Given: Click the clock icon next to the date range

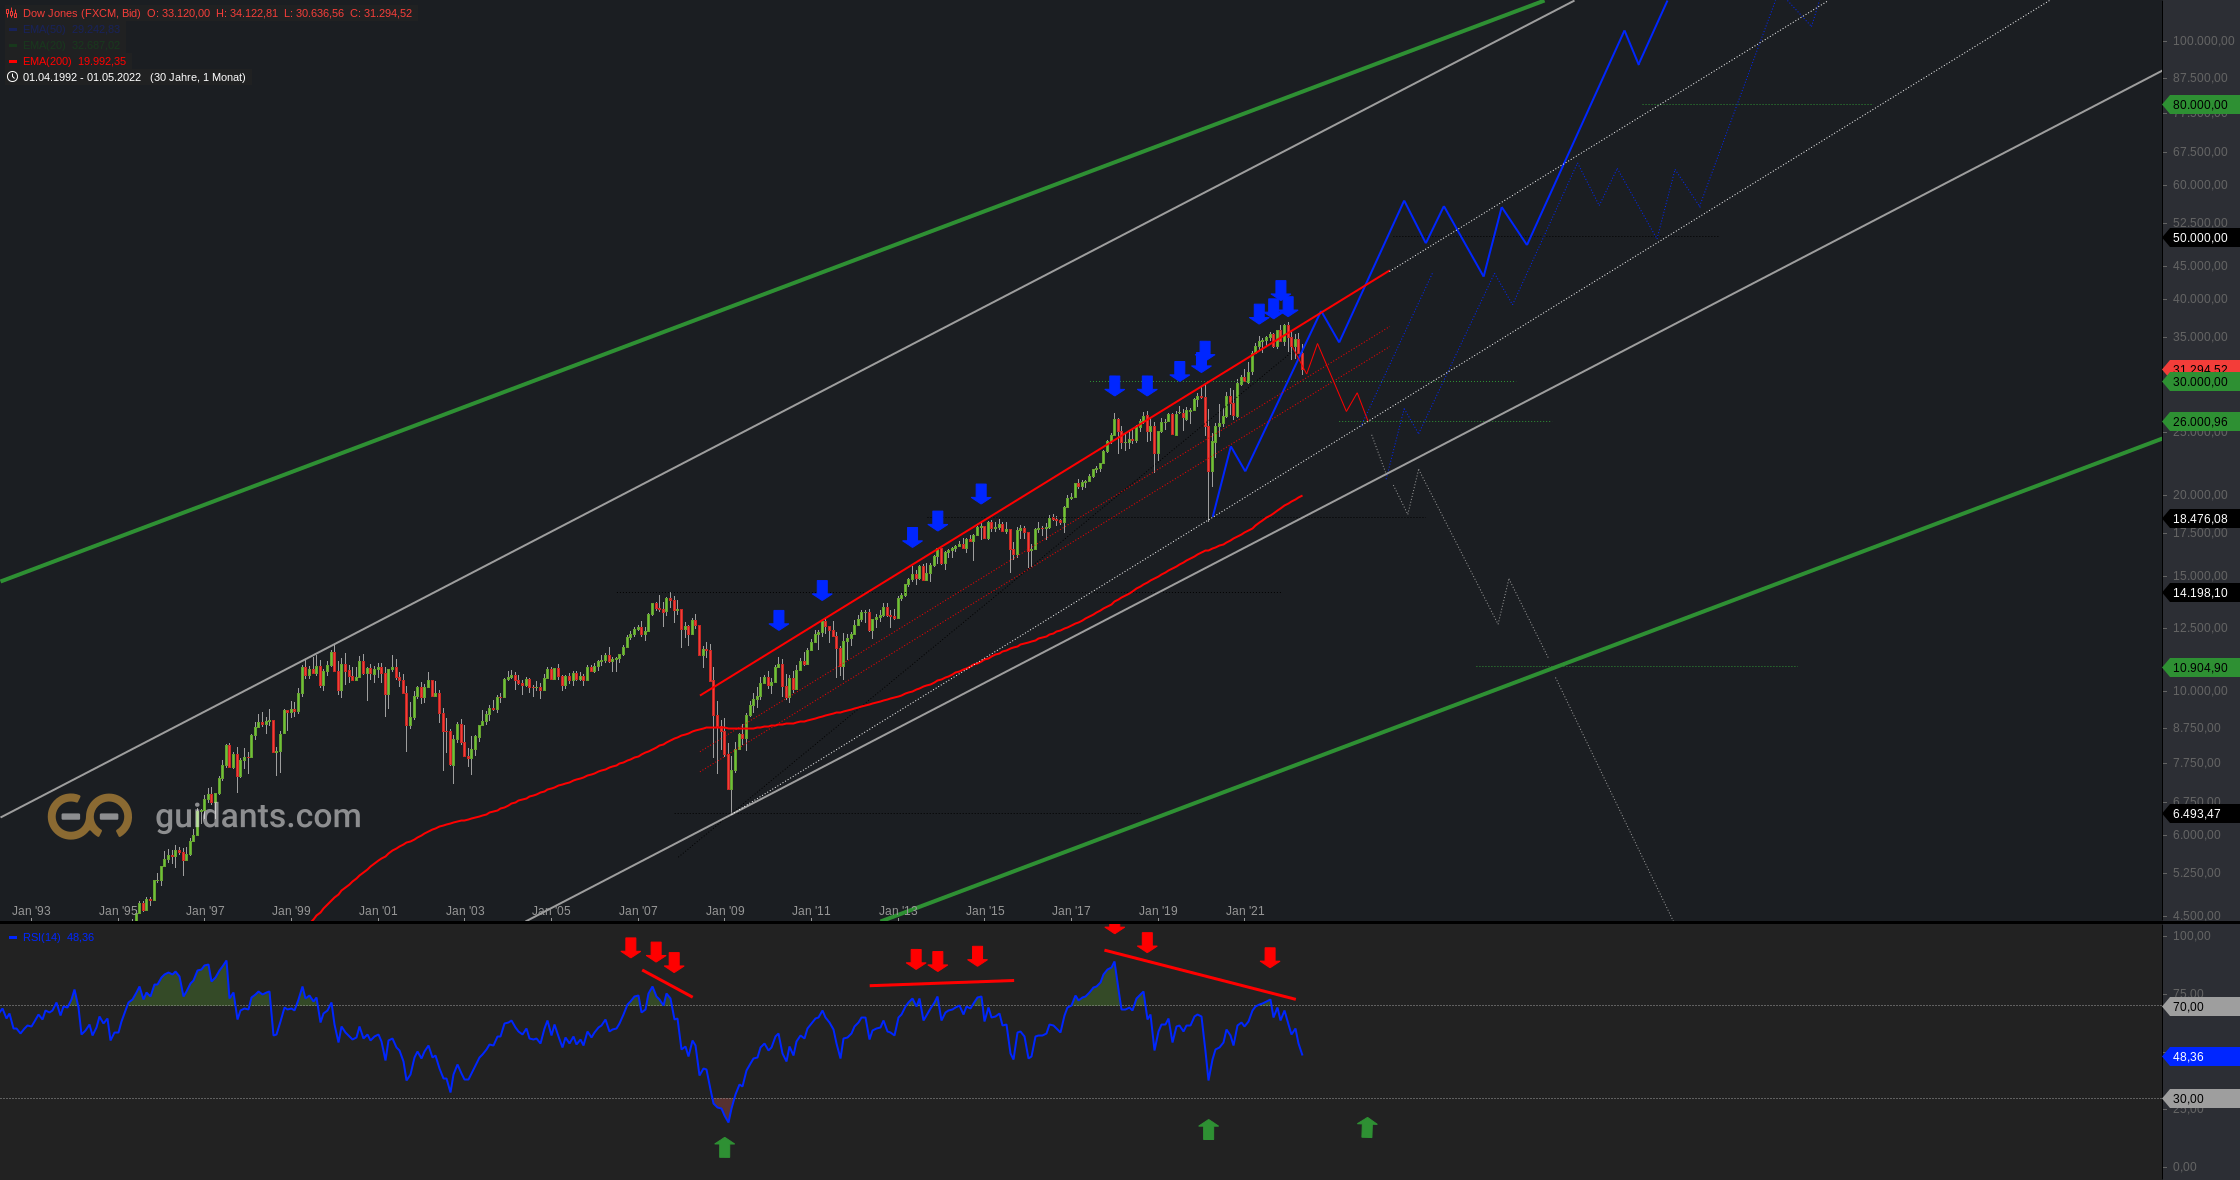Looking at the screenshot, I should coord(12,77).
